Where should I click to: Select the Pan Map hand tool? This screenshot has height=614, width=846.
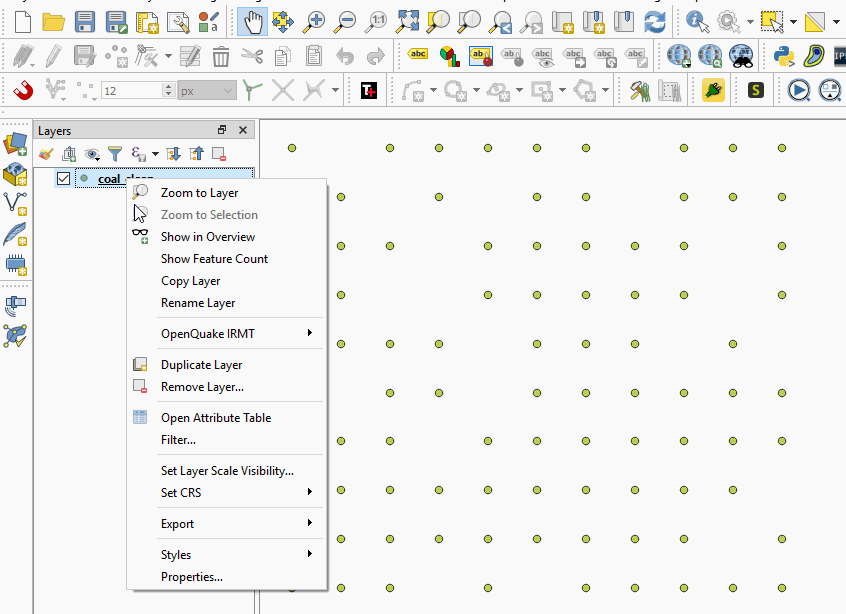pyautogui.click(x=253, y=20)
